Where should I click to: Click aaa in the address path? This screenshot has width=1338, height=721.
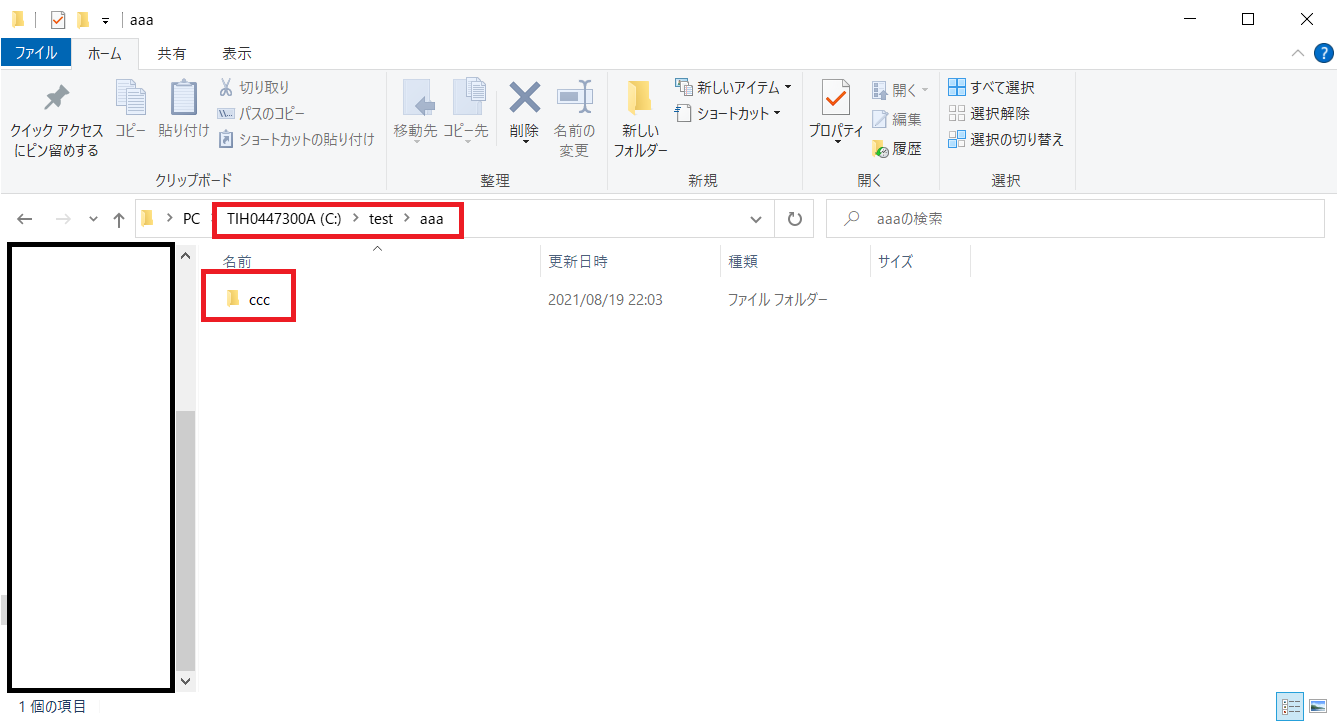pos(431,219)
